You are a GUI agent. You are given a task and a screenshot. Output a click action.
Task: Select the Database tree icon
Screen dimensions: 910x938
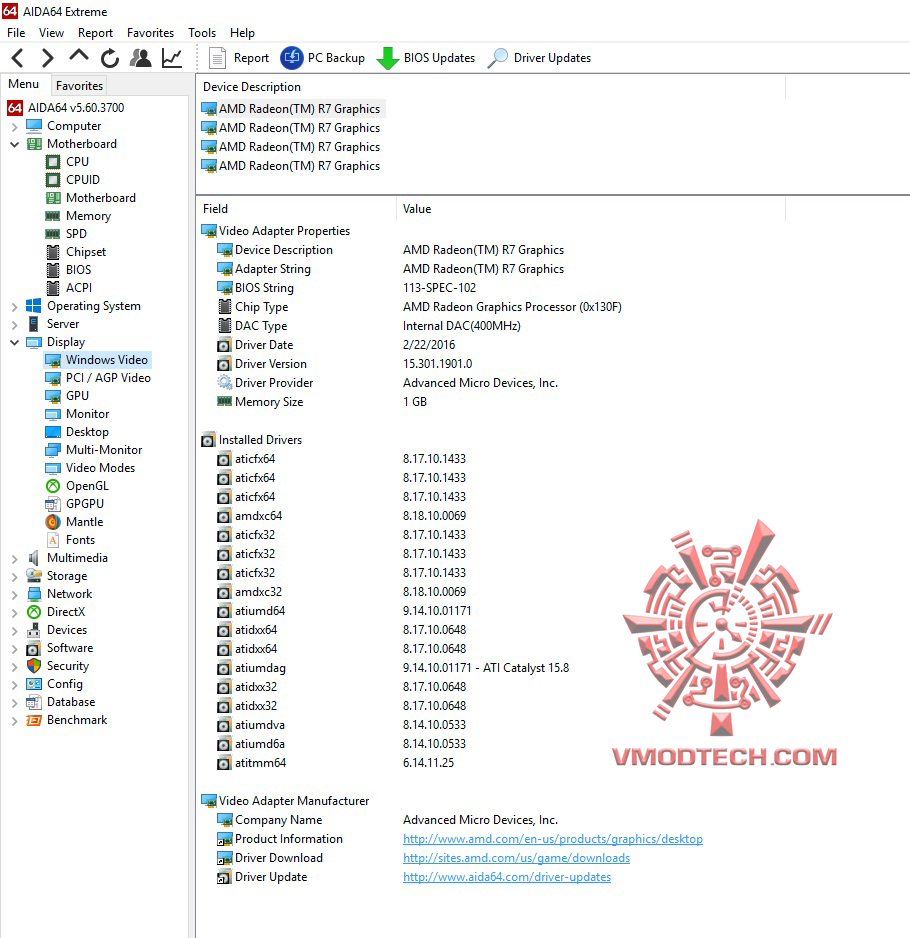[34, 702]
